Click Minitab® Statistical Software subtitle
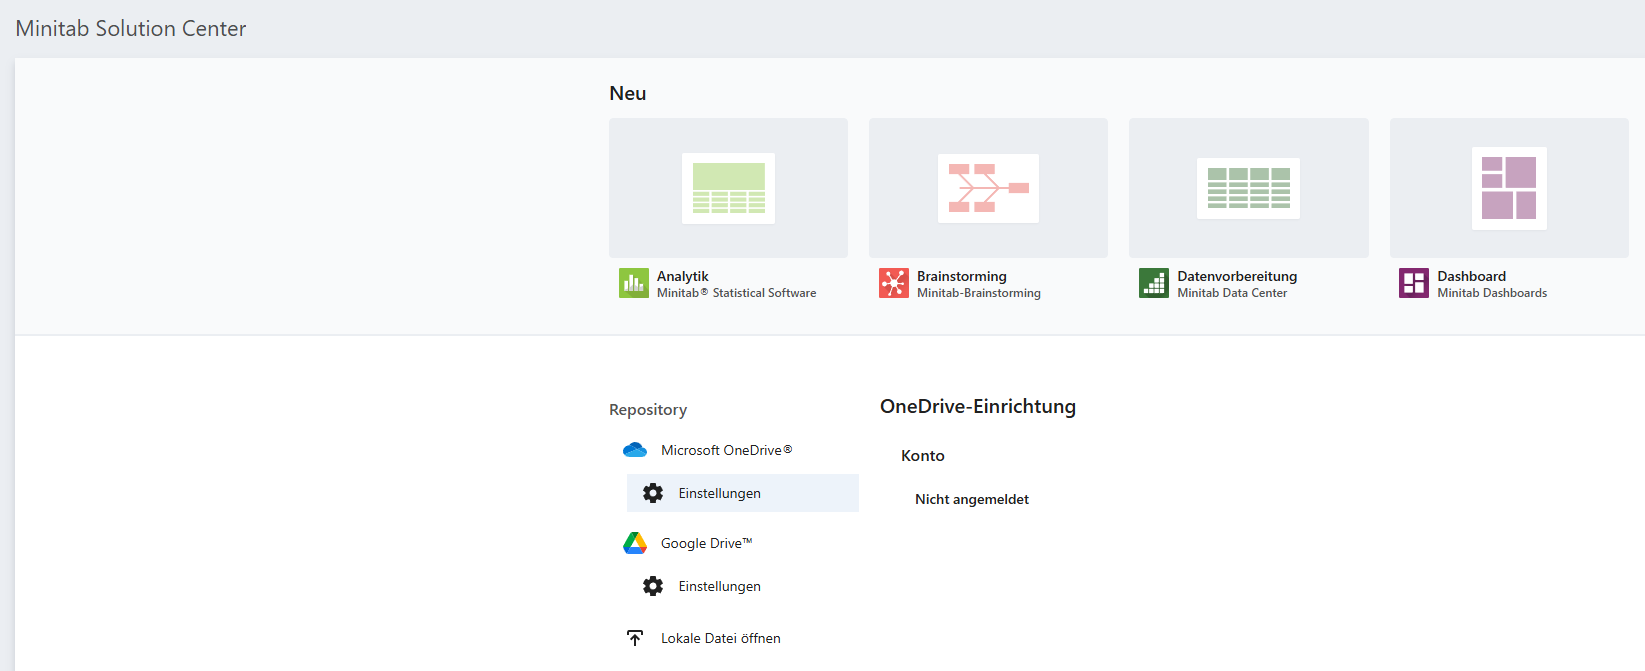Viewport: 1645px width, 671px height. tap(736, 293)
